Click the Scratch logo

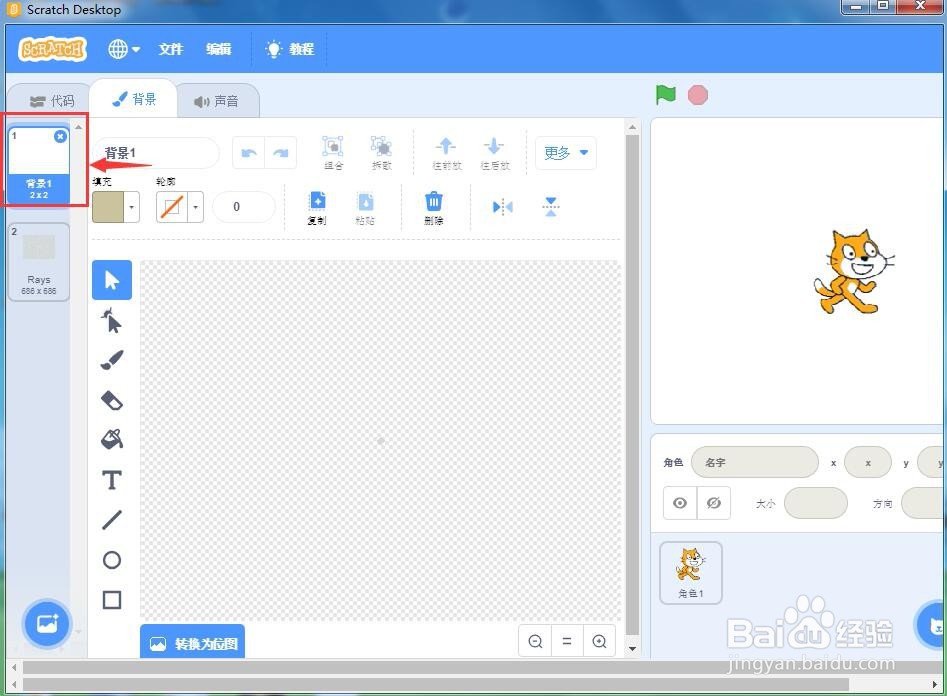pyautogui.click(x=53, y=49)
